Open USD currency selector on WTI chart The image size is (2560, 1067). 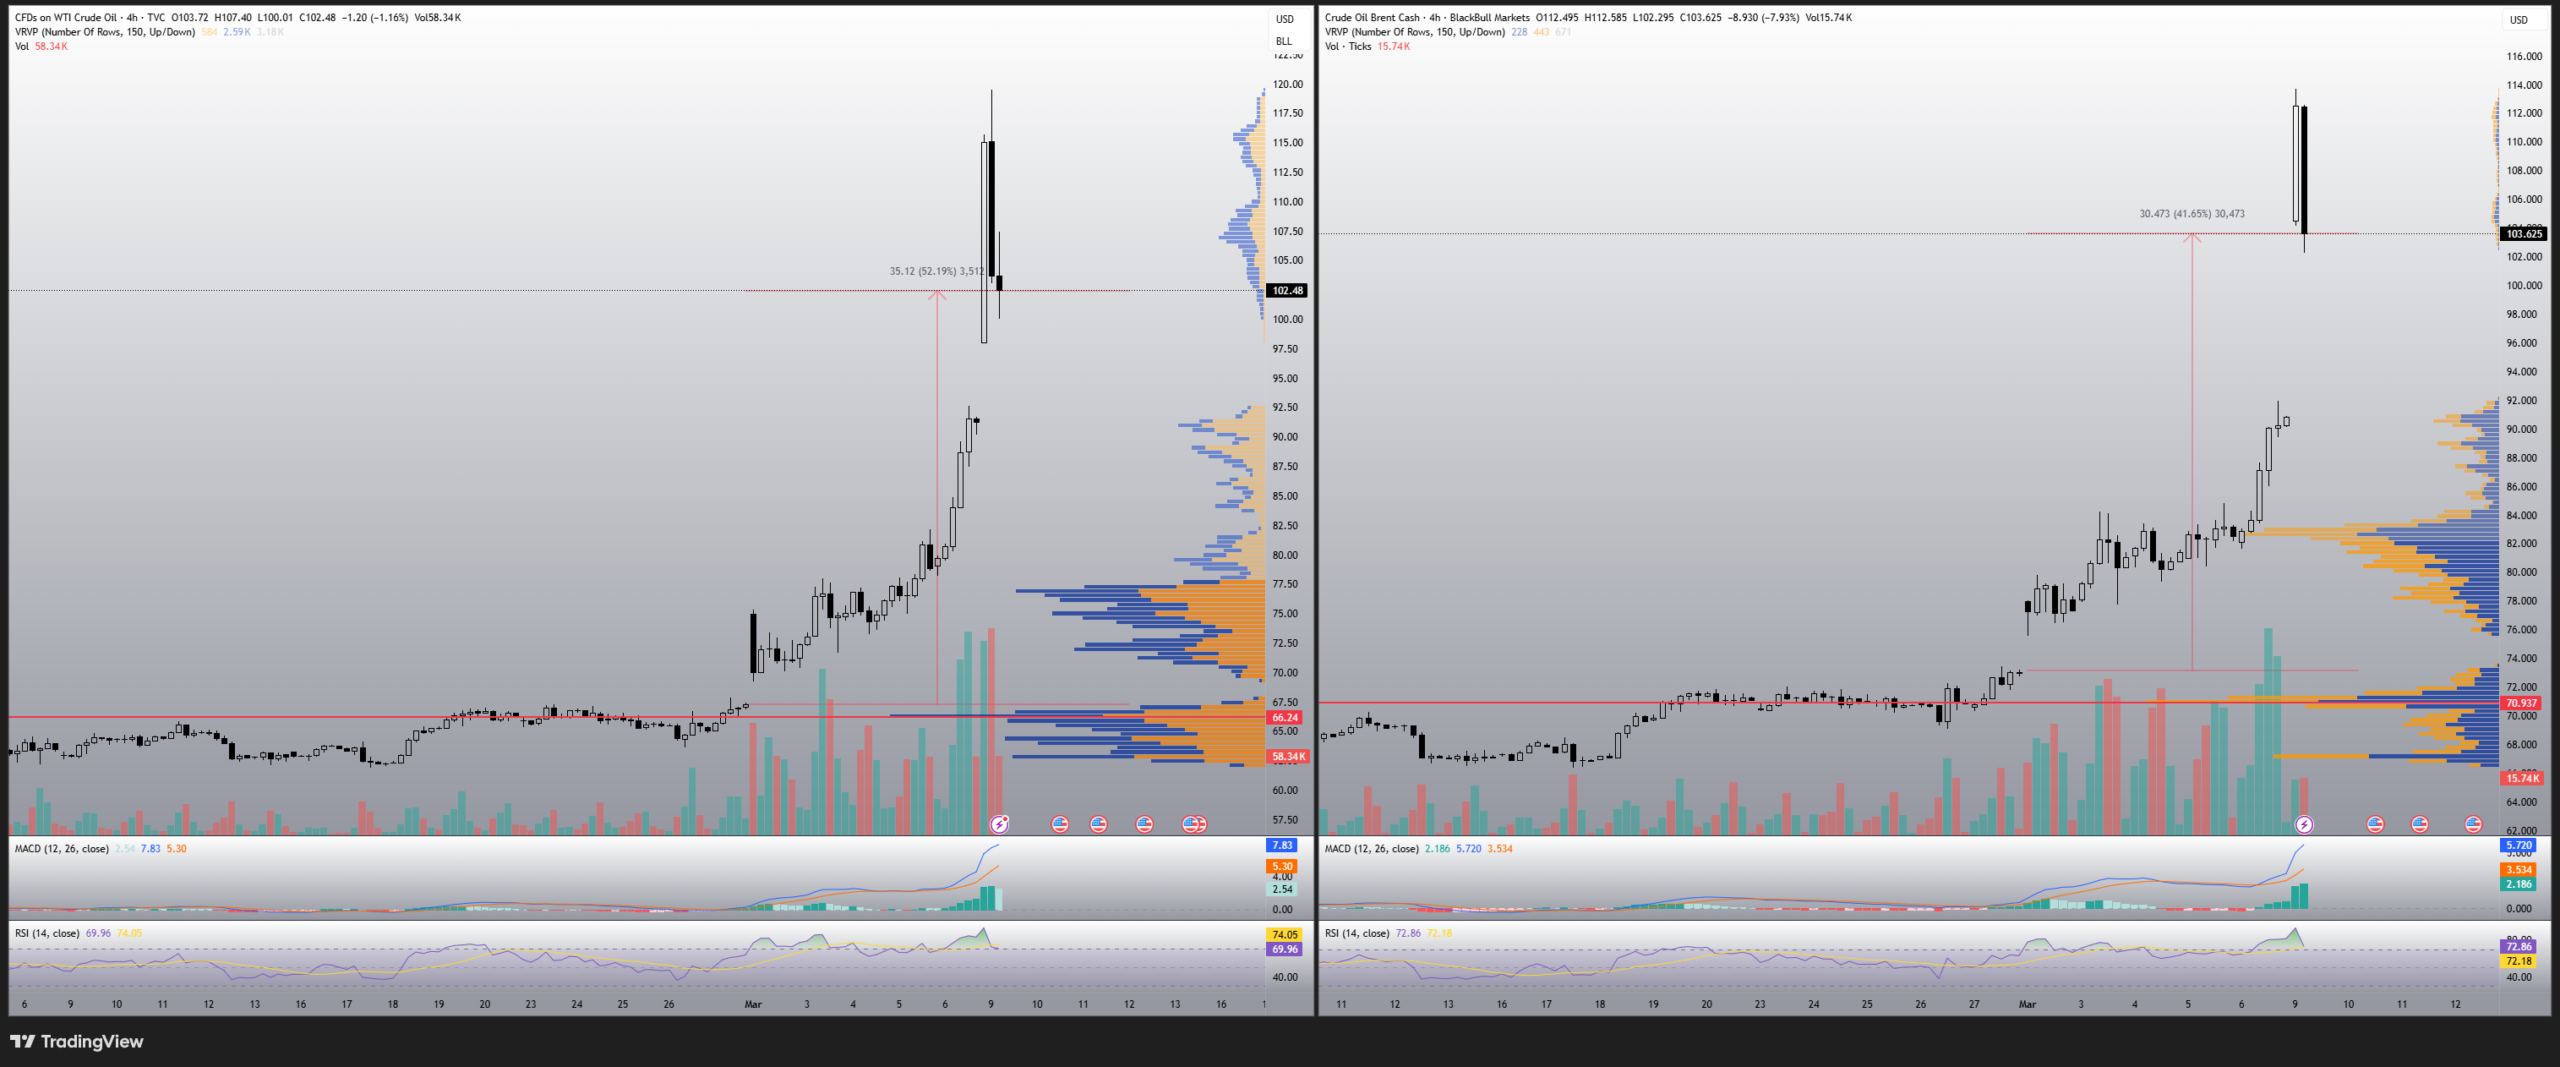point(1284,19)
